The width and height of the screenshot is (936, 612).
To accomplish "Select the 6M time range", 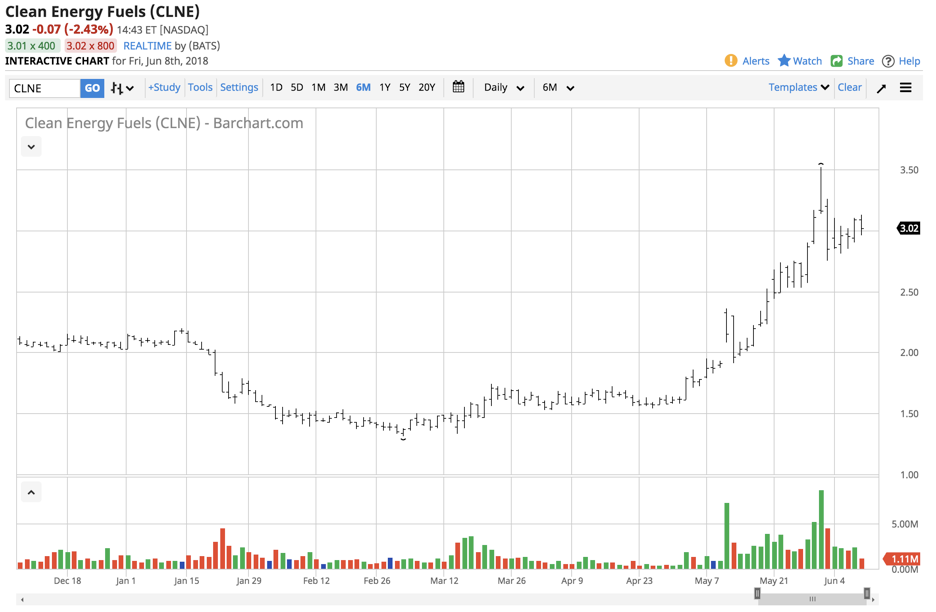I will [x=363, y=87].
